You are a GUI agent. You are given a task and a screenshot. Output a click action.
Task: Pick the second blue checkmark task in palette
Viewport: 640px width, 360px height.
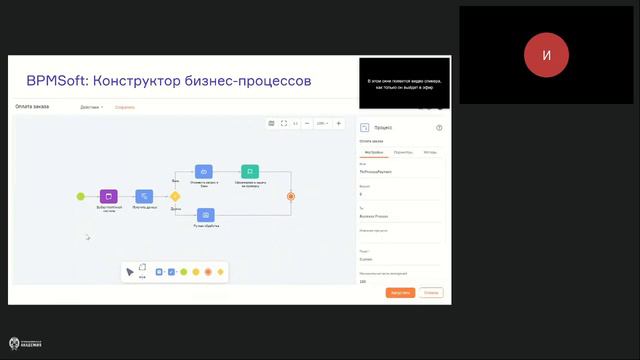coord(171,272)
